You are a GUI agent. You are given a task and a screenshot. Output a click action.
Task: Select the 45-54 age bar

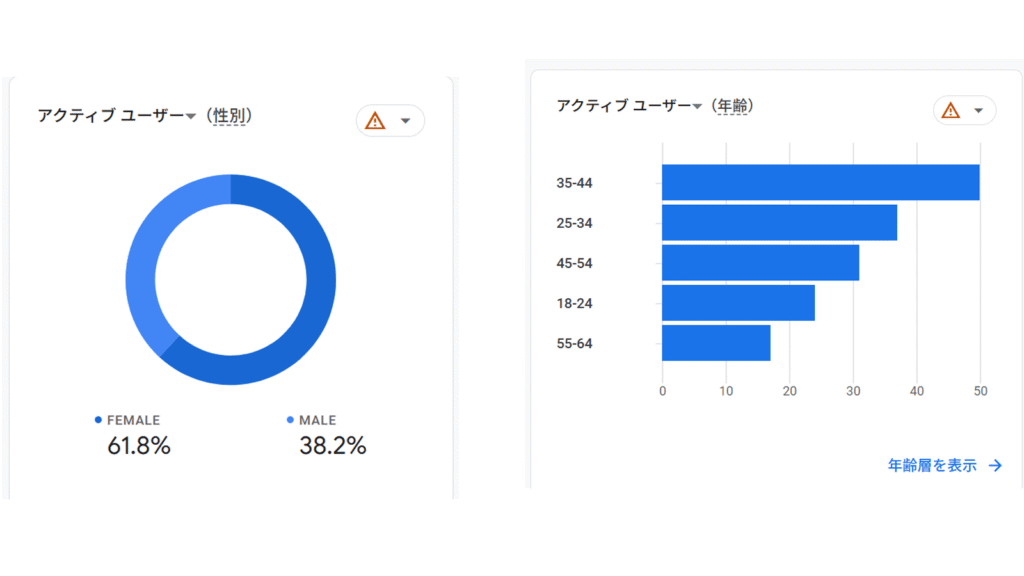(x=760, y=263)
